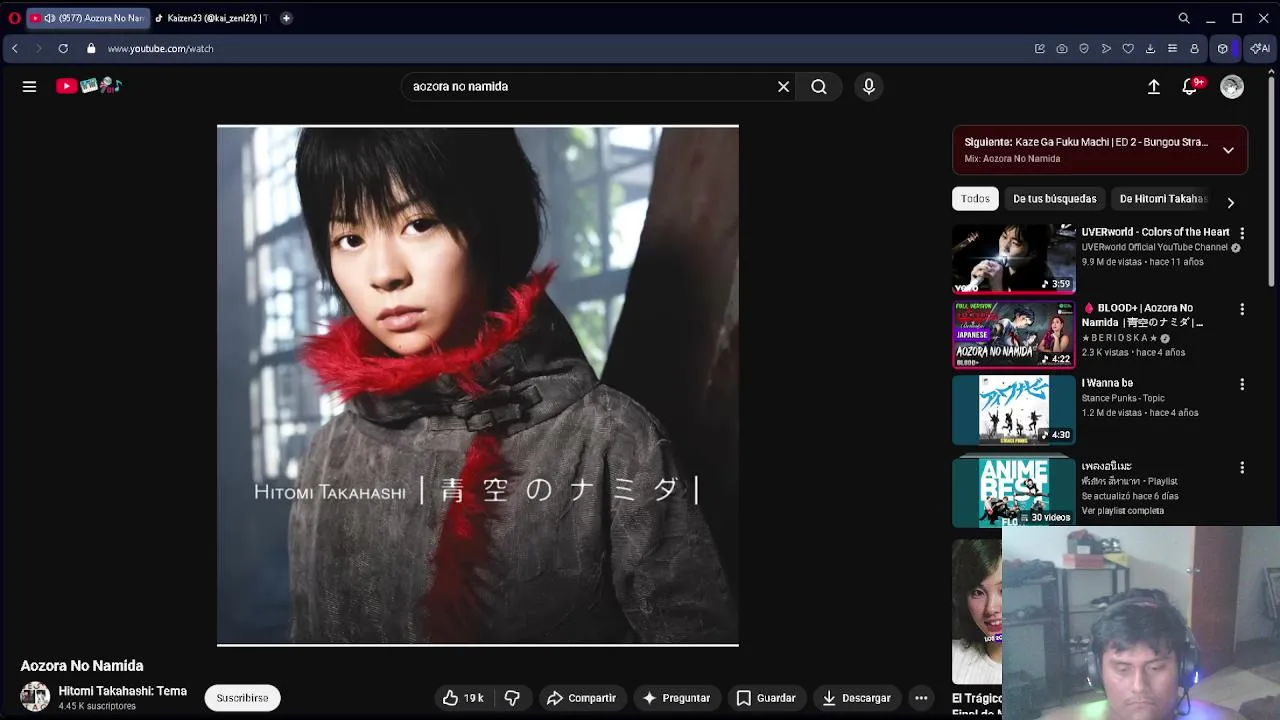
Task: Switch to the Kaizen23 TikTok tab
Action: pyautogui.click(x=210, y=18)
